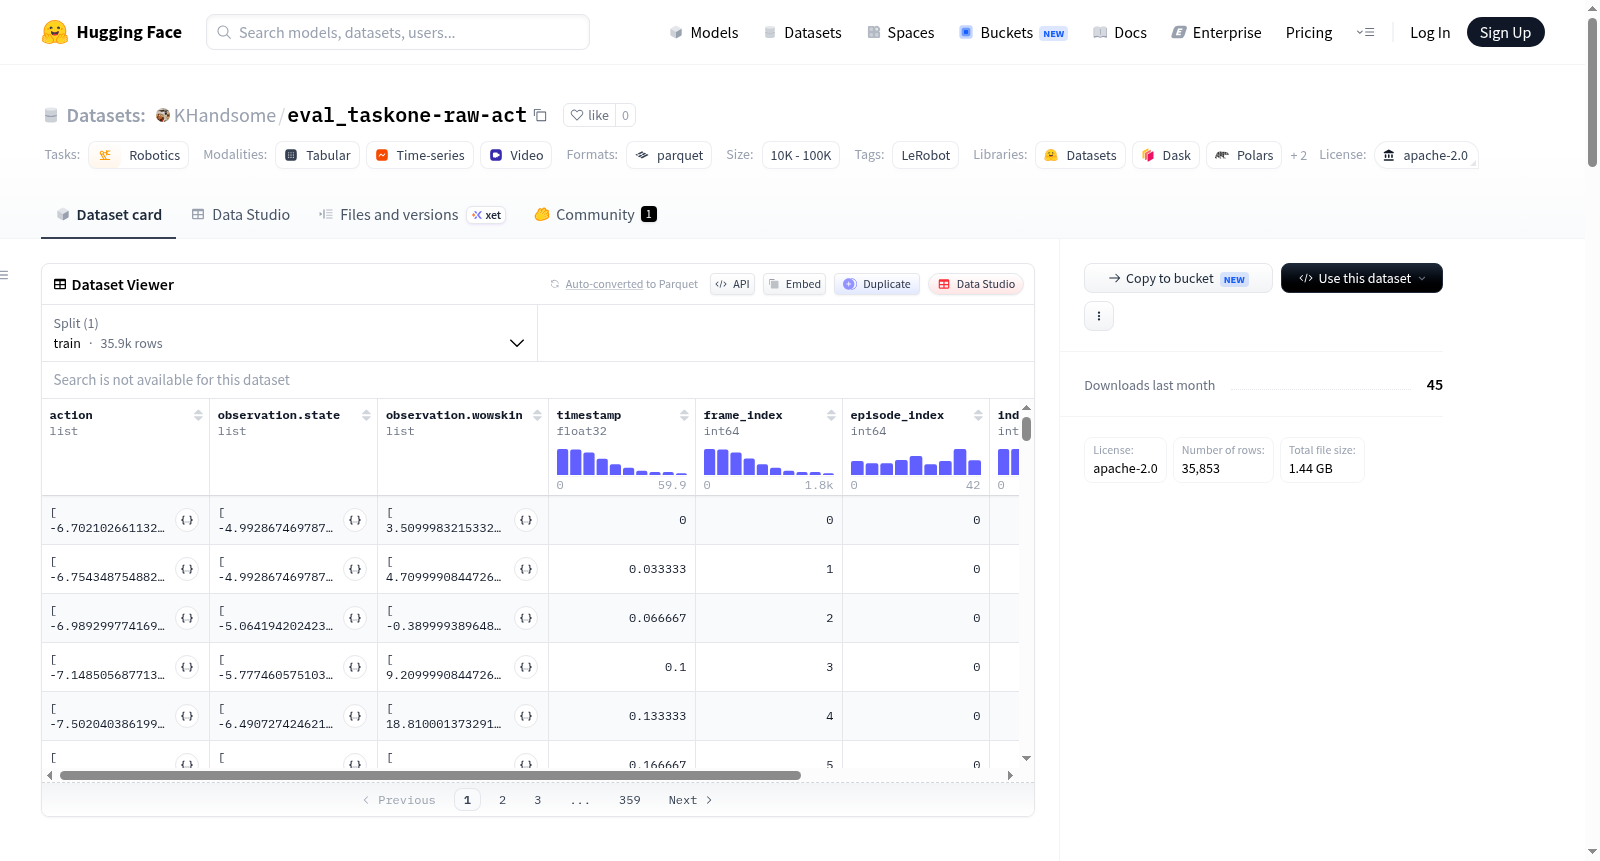Screen dimensions: 1600x861
Task: Sort the episode_index column
Action: coord(978,415)
